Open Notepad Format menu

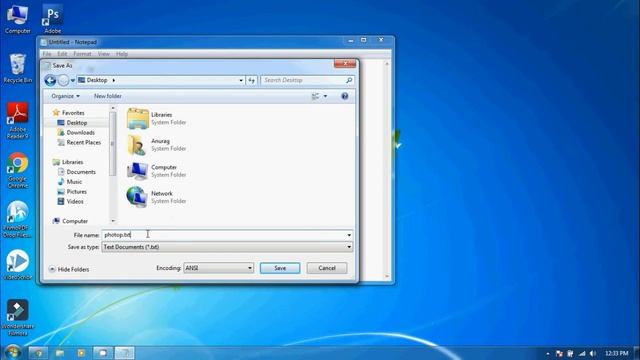[x=82, y=54]
